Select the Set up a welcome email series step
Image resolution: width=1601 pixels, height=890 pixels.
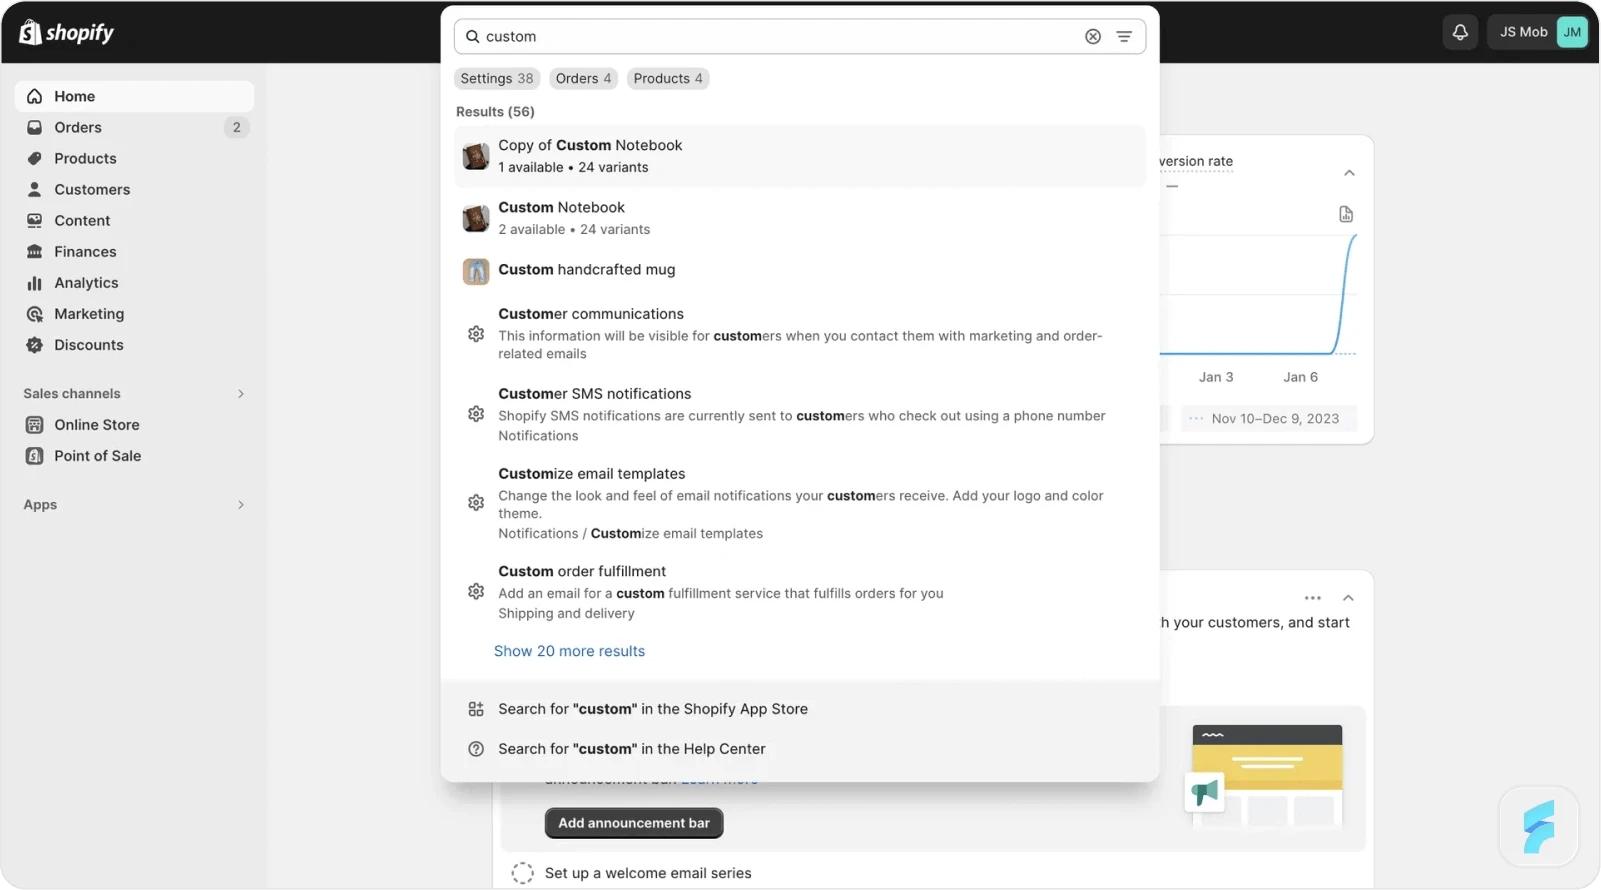(648, 873)
